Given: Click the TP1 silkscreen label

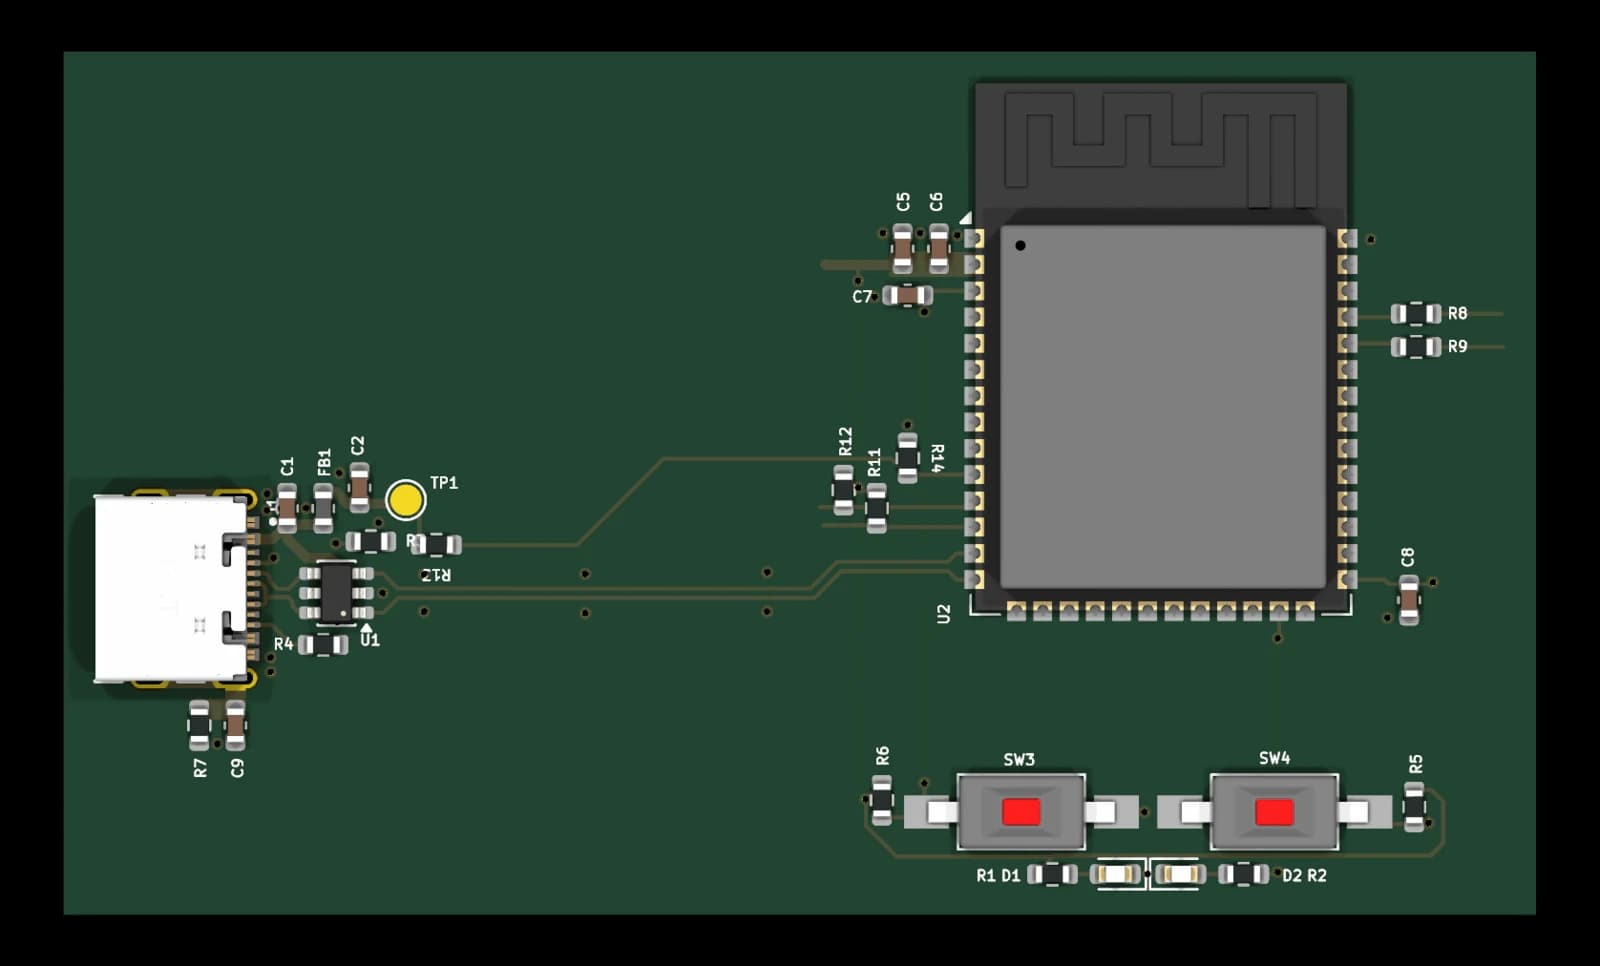Looking at the screenshot, I should [x=444, y=483].
